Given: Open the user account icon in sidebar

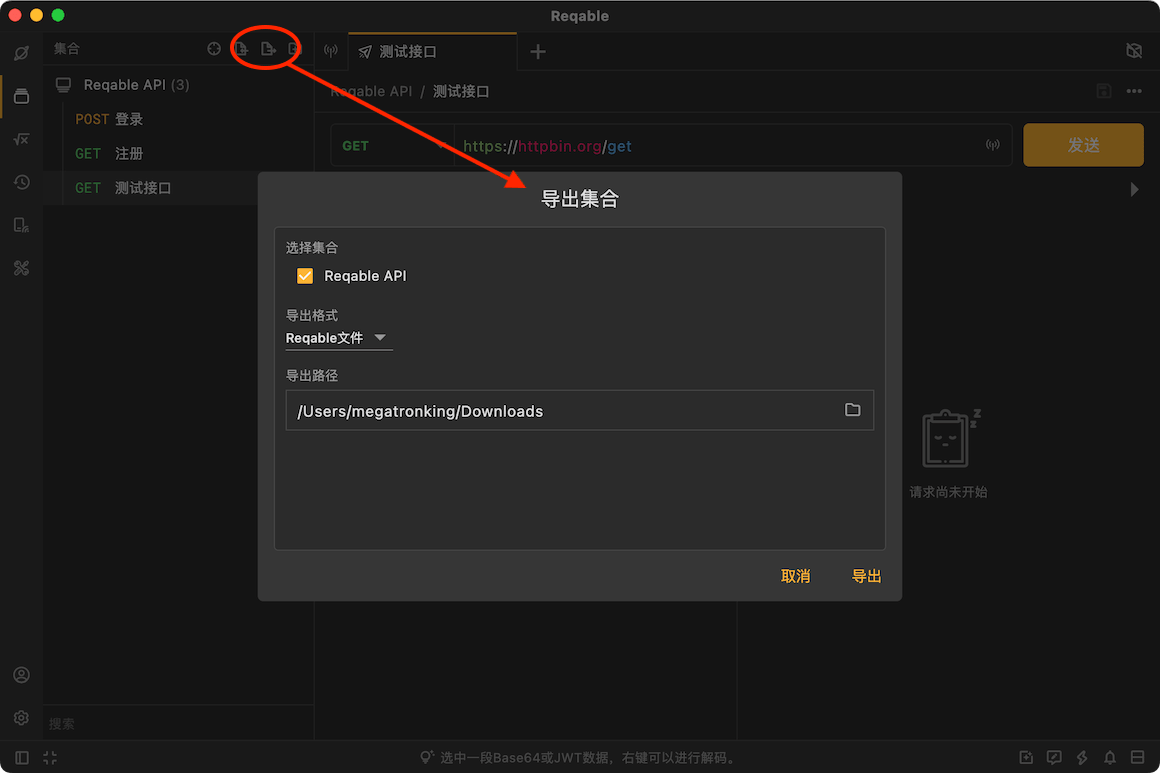Looking at the screenshot, I should click(x=21, y=675).
